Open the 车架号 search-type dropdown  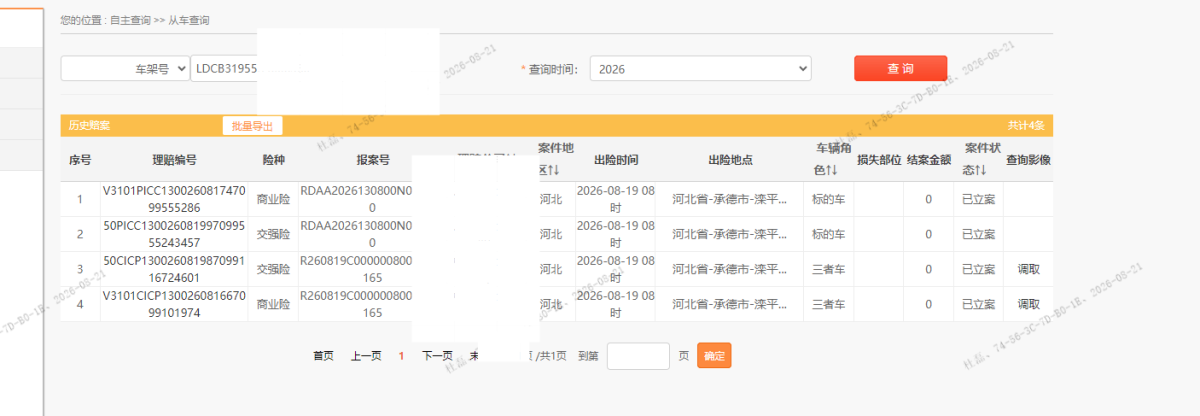pos(125,68)
